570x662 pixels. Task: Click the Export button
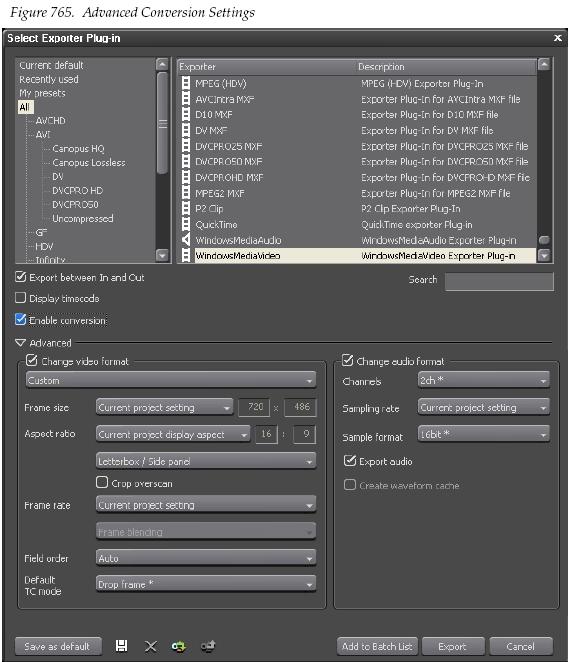[x=453, y=646]
